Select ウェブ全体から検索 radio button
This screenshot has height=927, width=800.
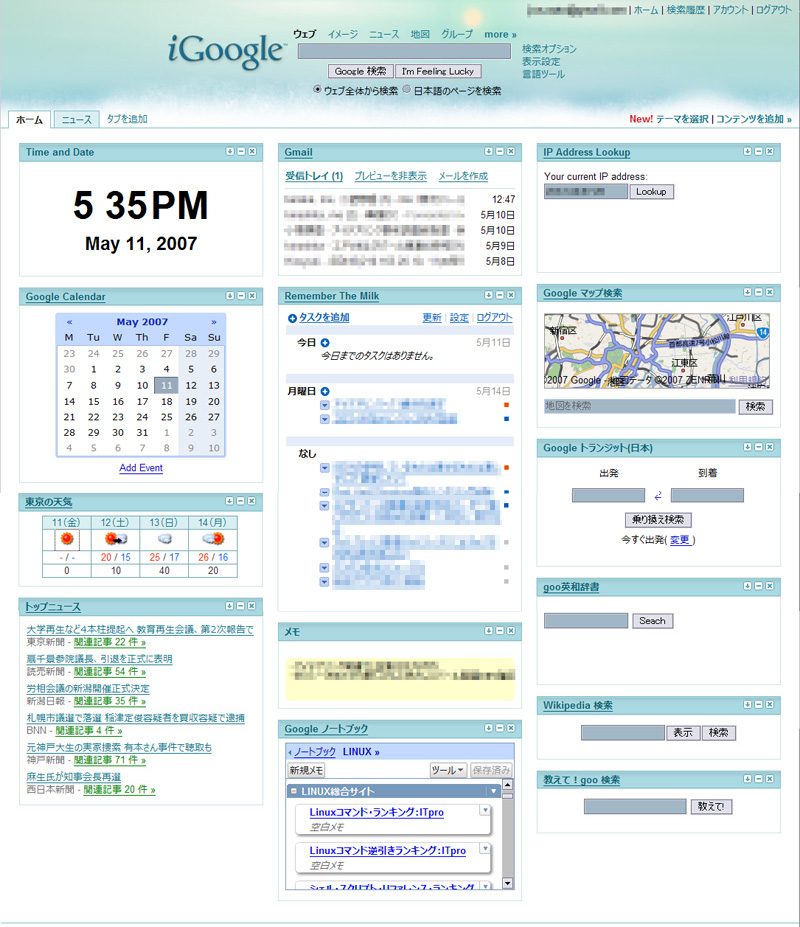[x=318, y=90]
